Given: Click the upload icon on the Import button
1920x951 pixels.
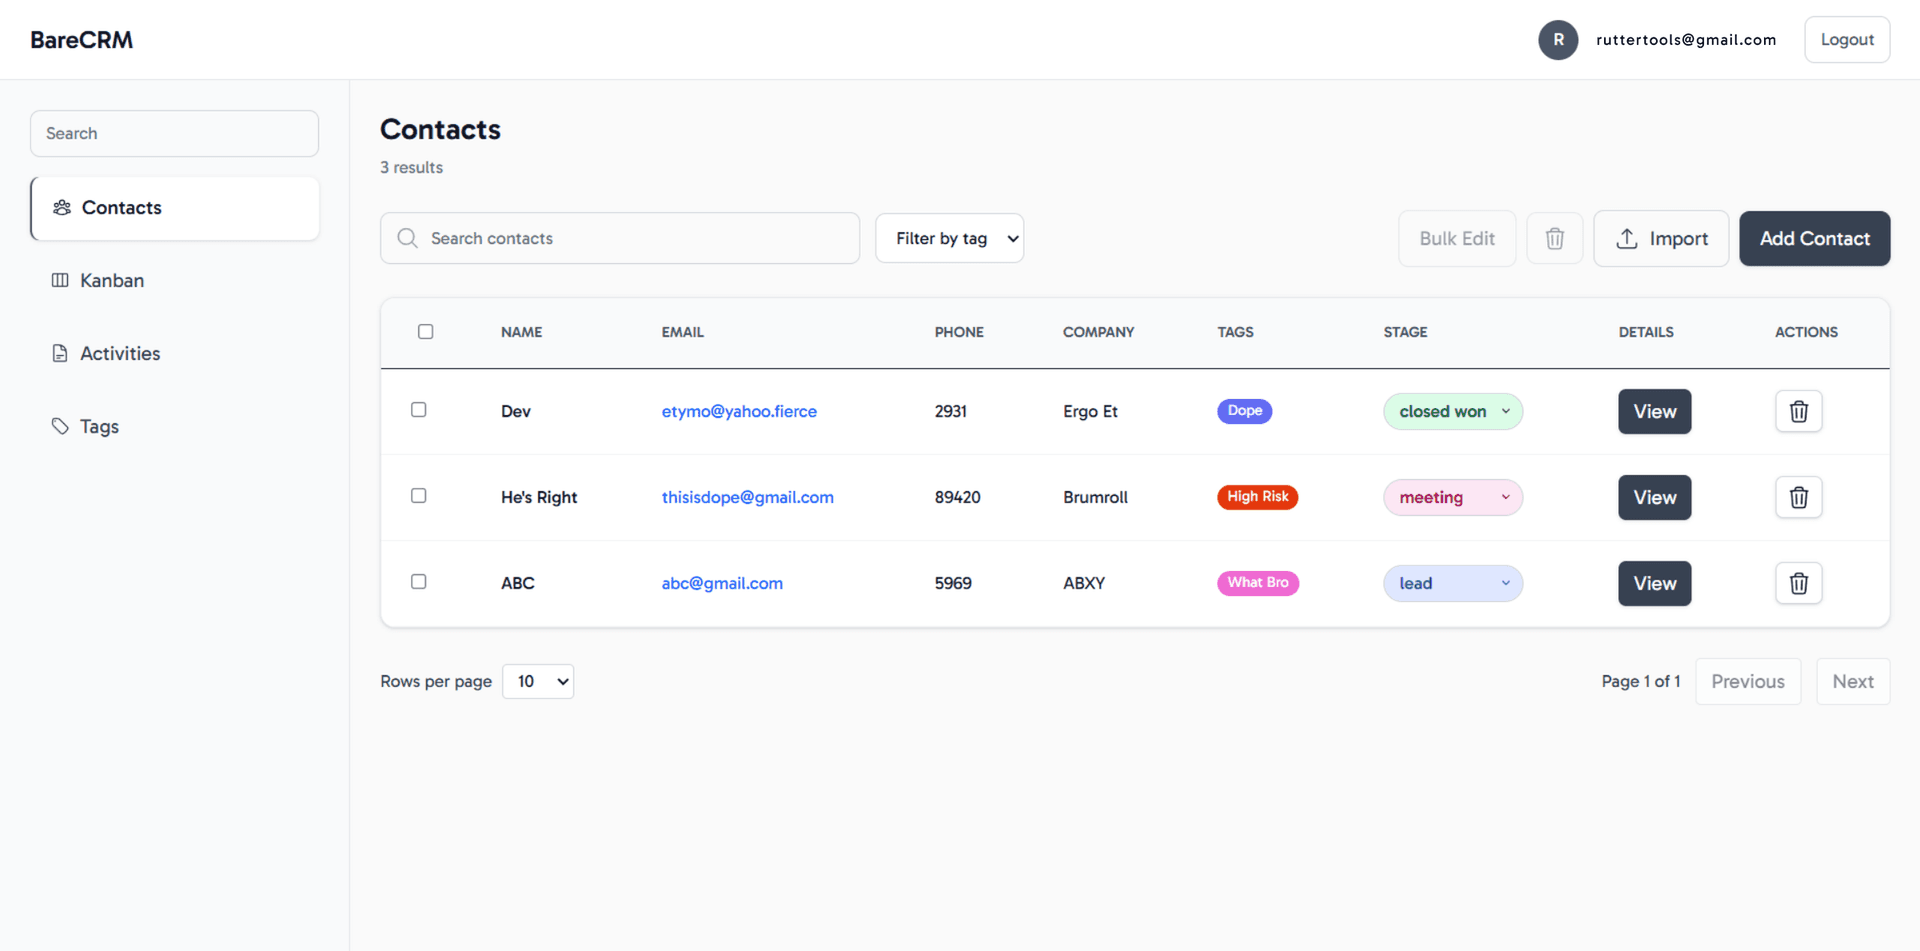Looking at the screenshot, I should [x=1626, y=238].
